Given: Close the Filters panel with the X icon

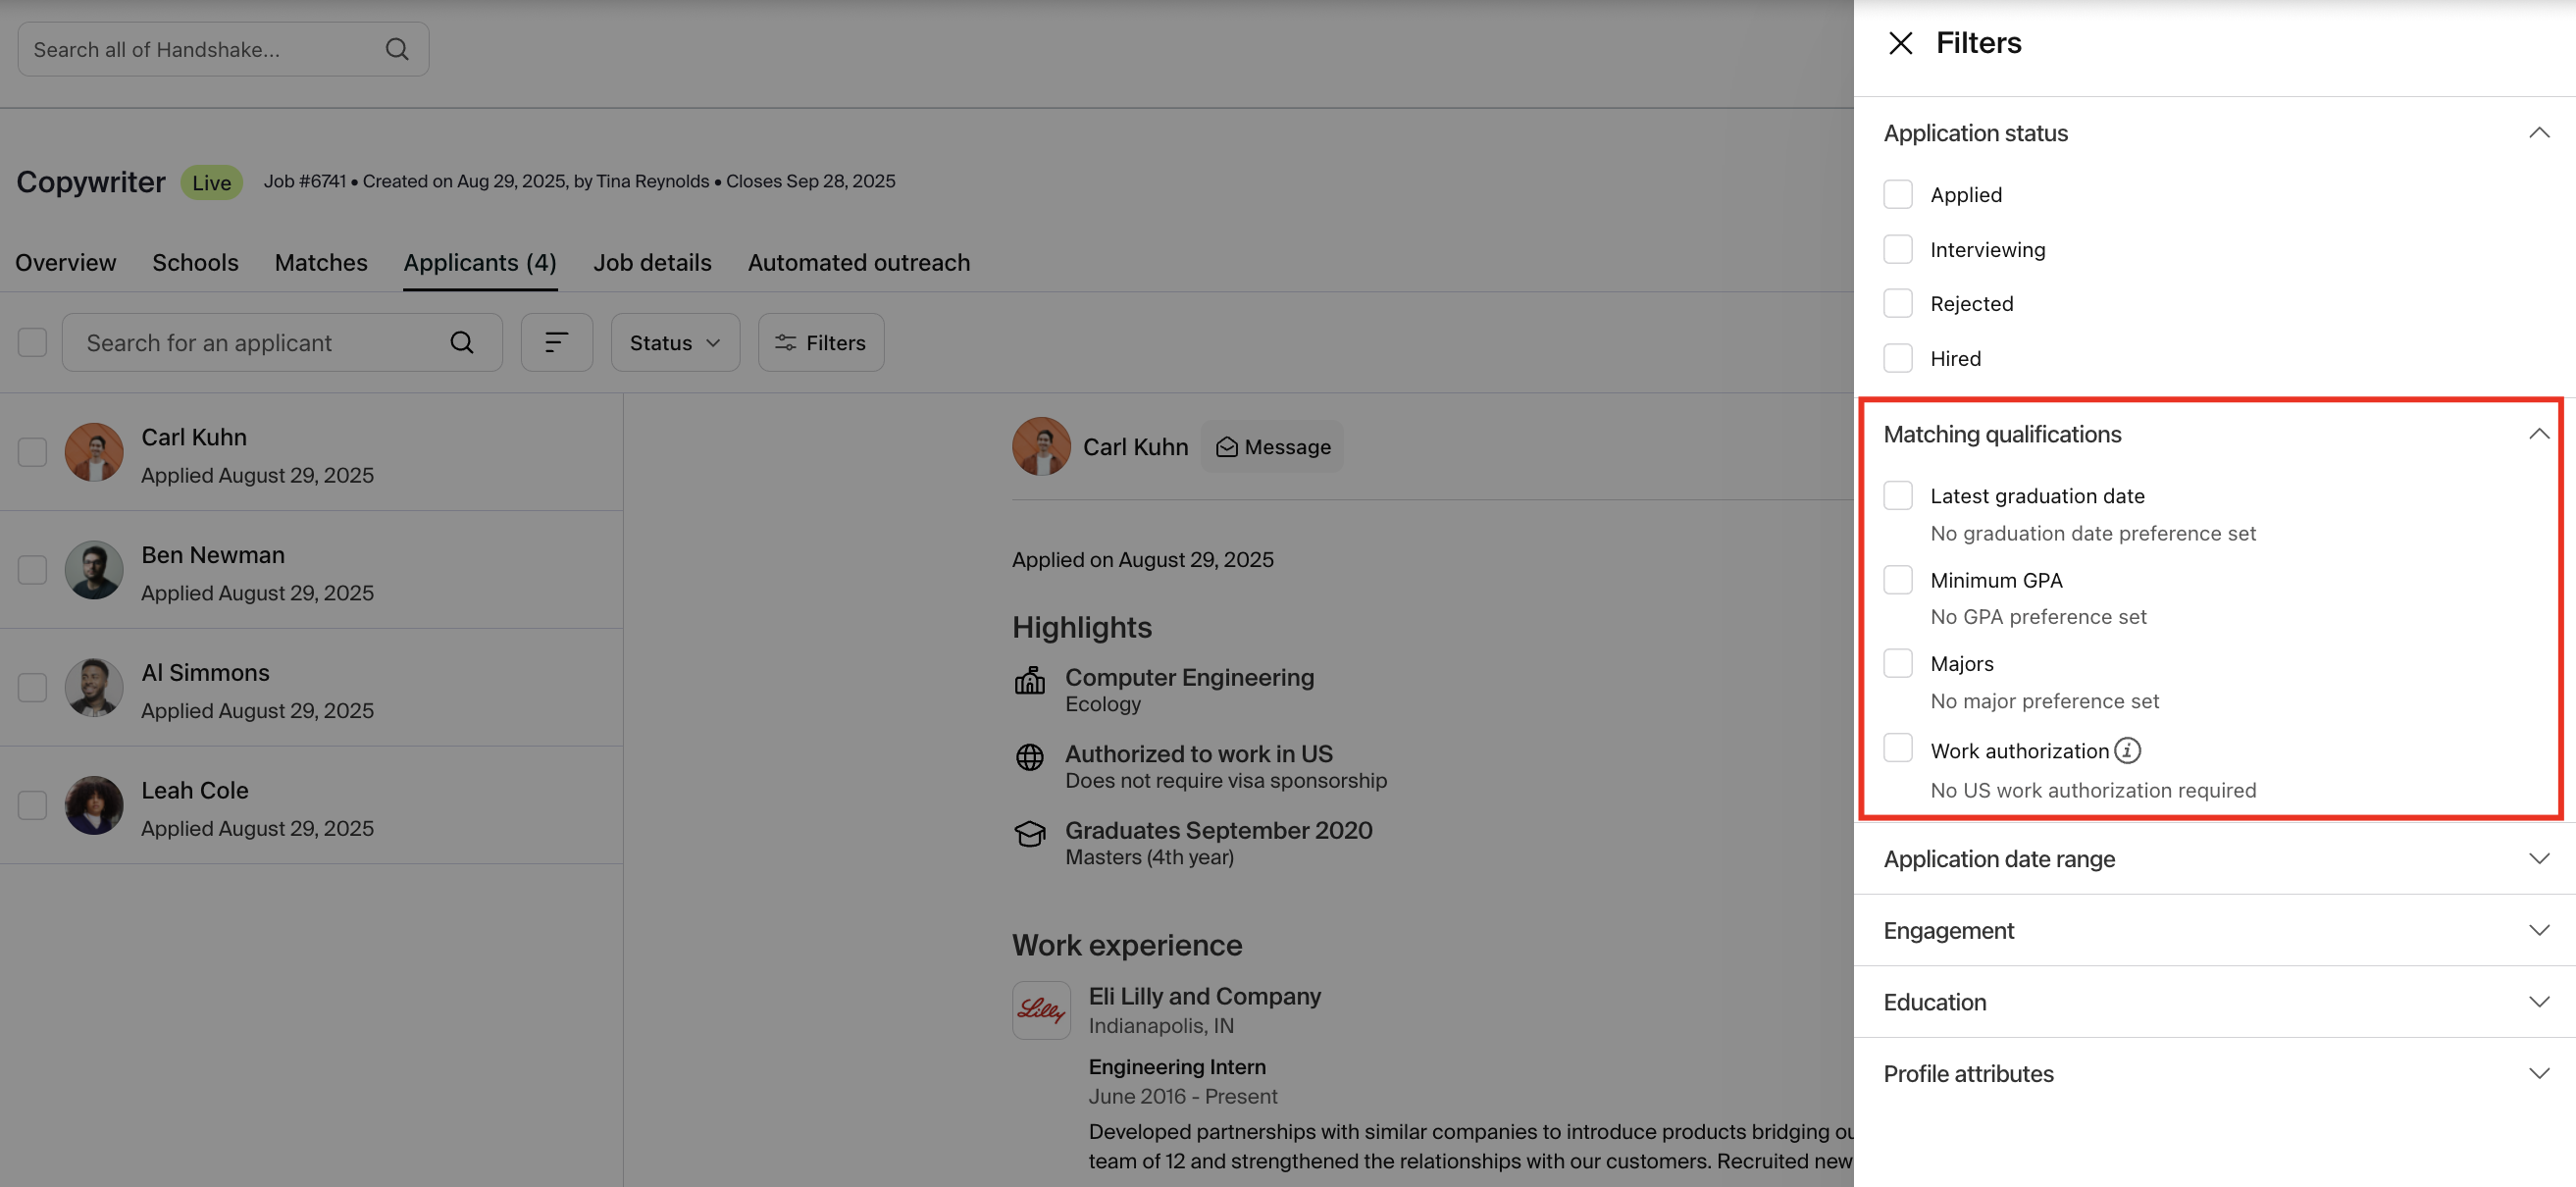Looking at the screenshot, I should point(1900,43).
